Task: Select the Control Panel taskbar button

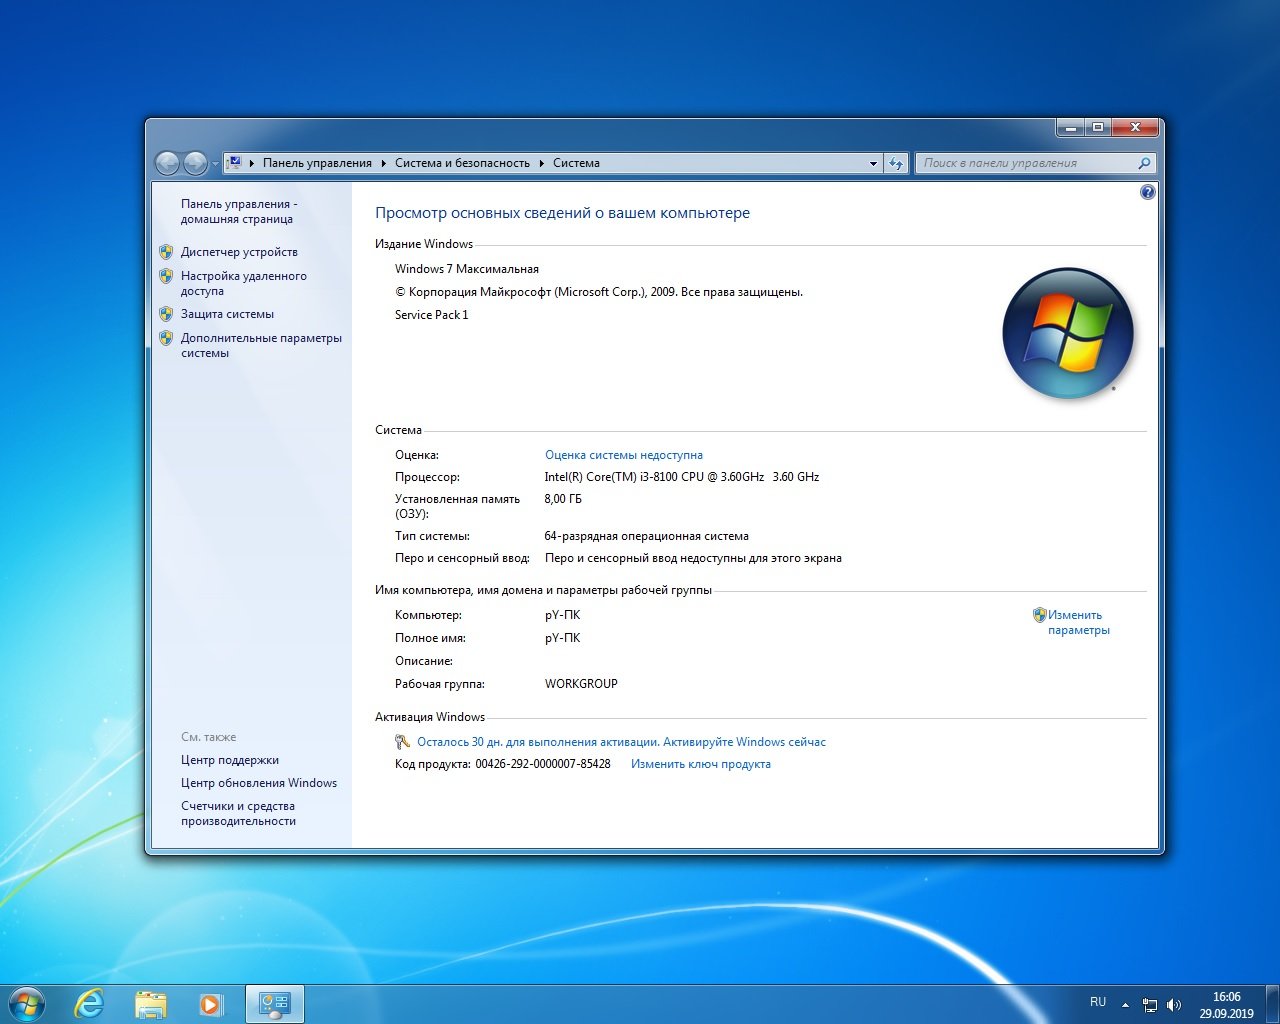Action: (x=275, y=1004)
